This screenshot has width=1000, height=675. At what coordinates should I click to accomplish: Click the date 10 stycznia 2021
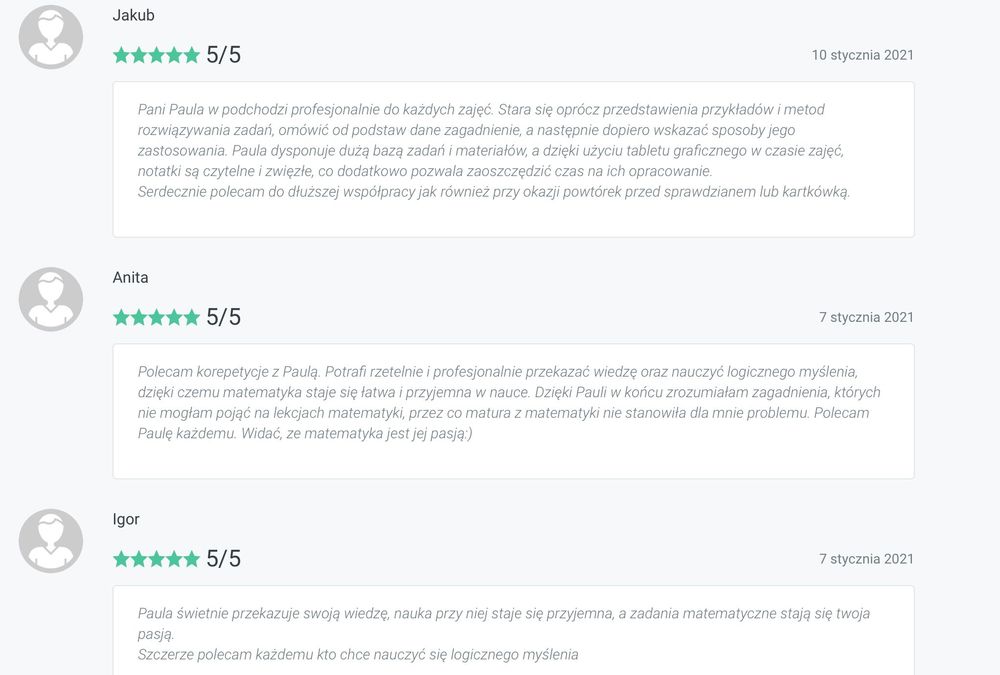click(862, 55)
